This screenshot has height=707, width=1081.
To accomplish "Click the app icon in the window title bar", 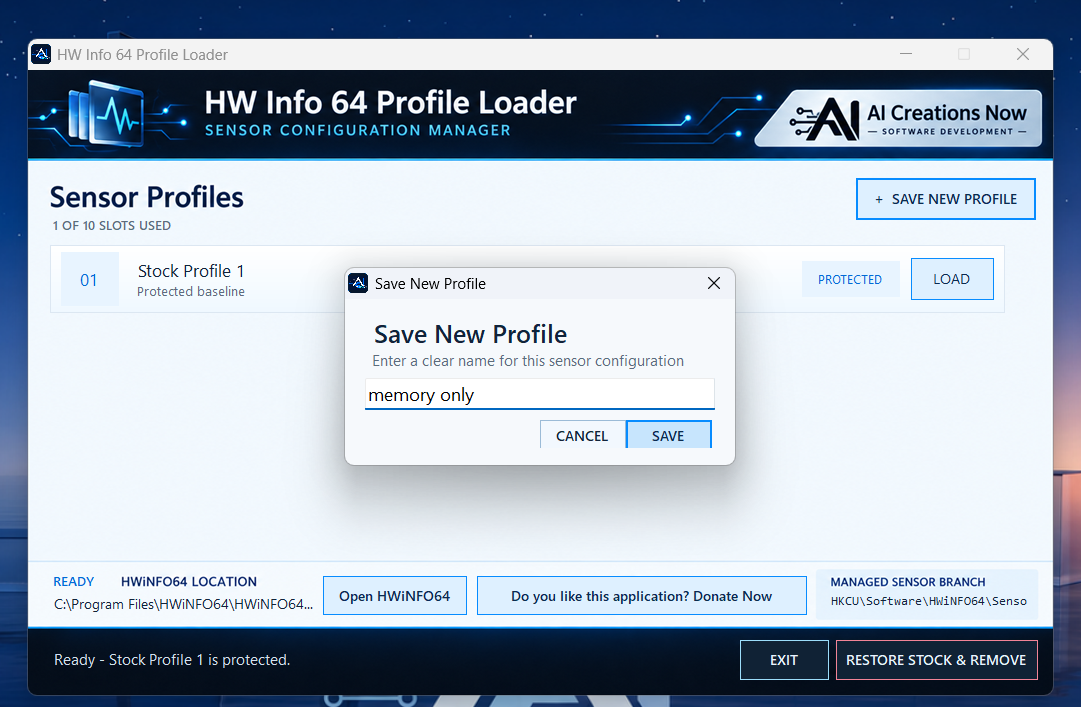I will 41,54.
